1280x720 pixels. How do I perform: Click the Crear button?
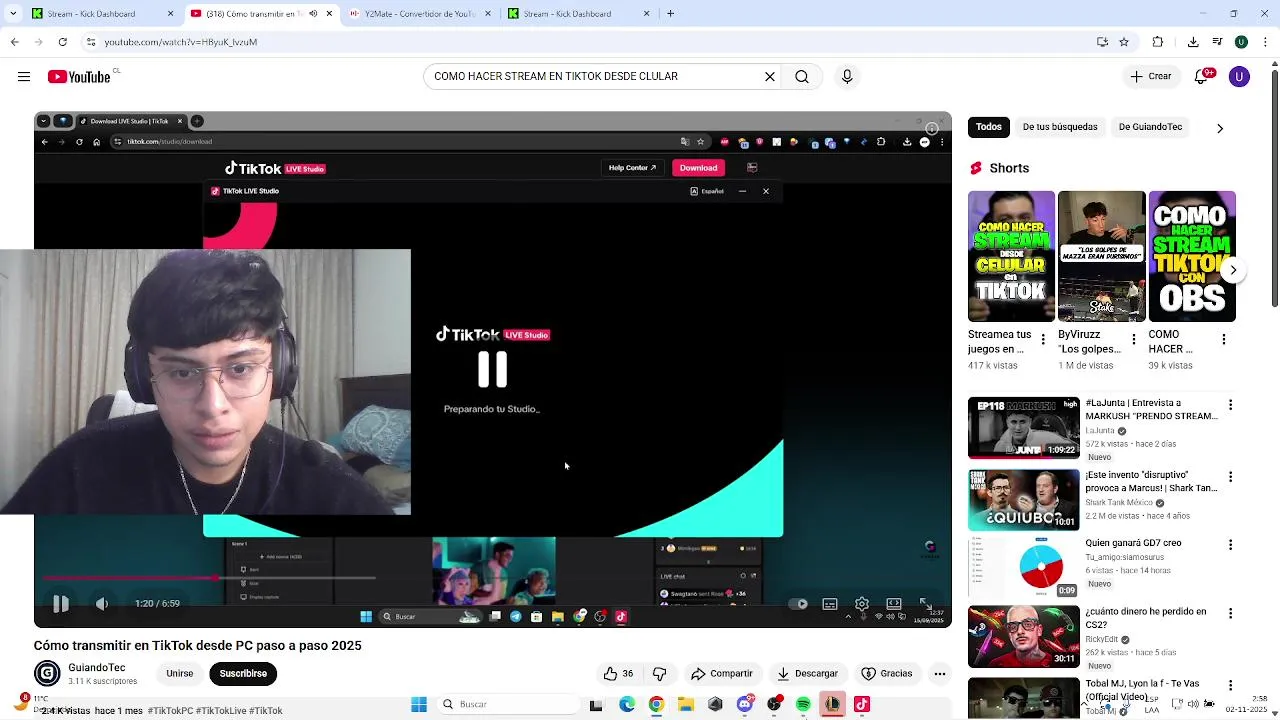1151,76
